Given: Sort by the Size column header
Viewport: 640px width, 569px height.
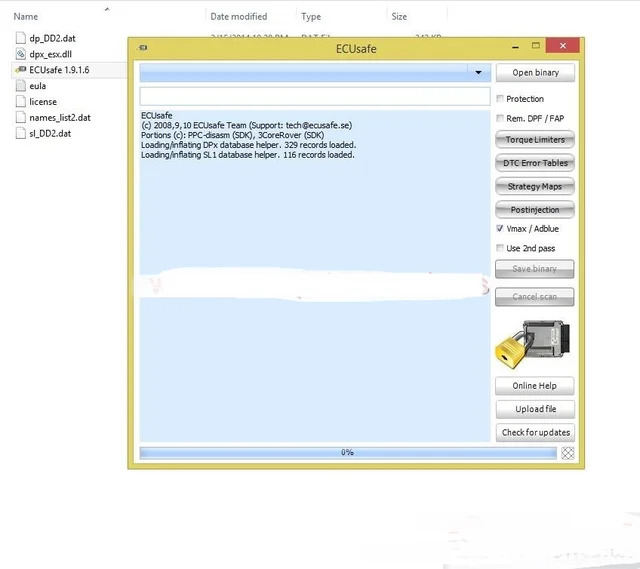Looking at the screenshot, I should pyautogui.click(x=399, y=16).
